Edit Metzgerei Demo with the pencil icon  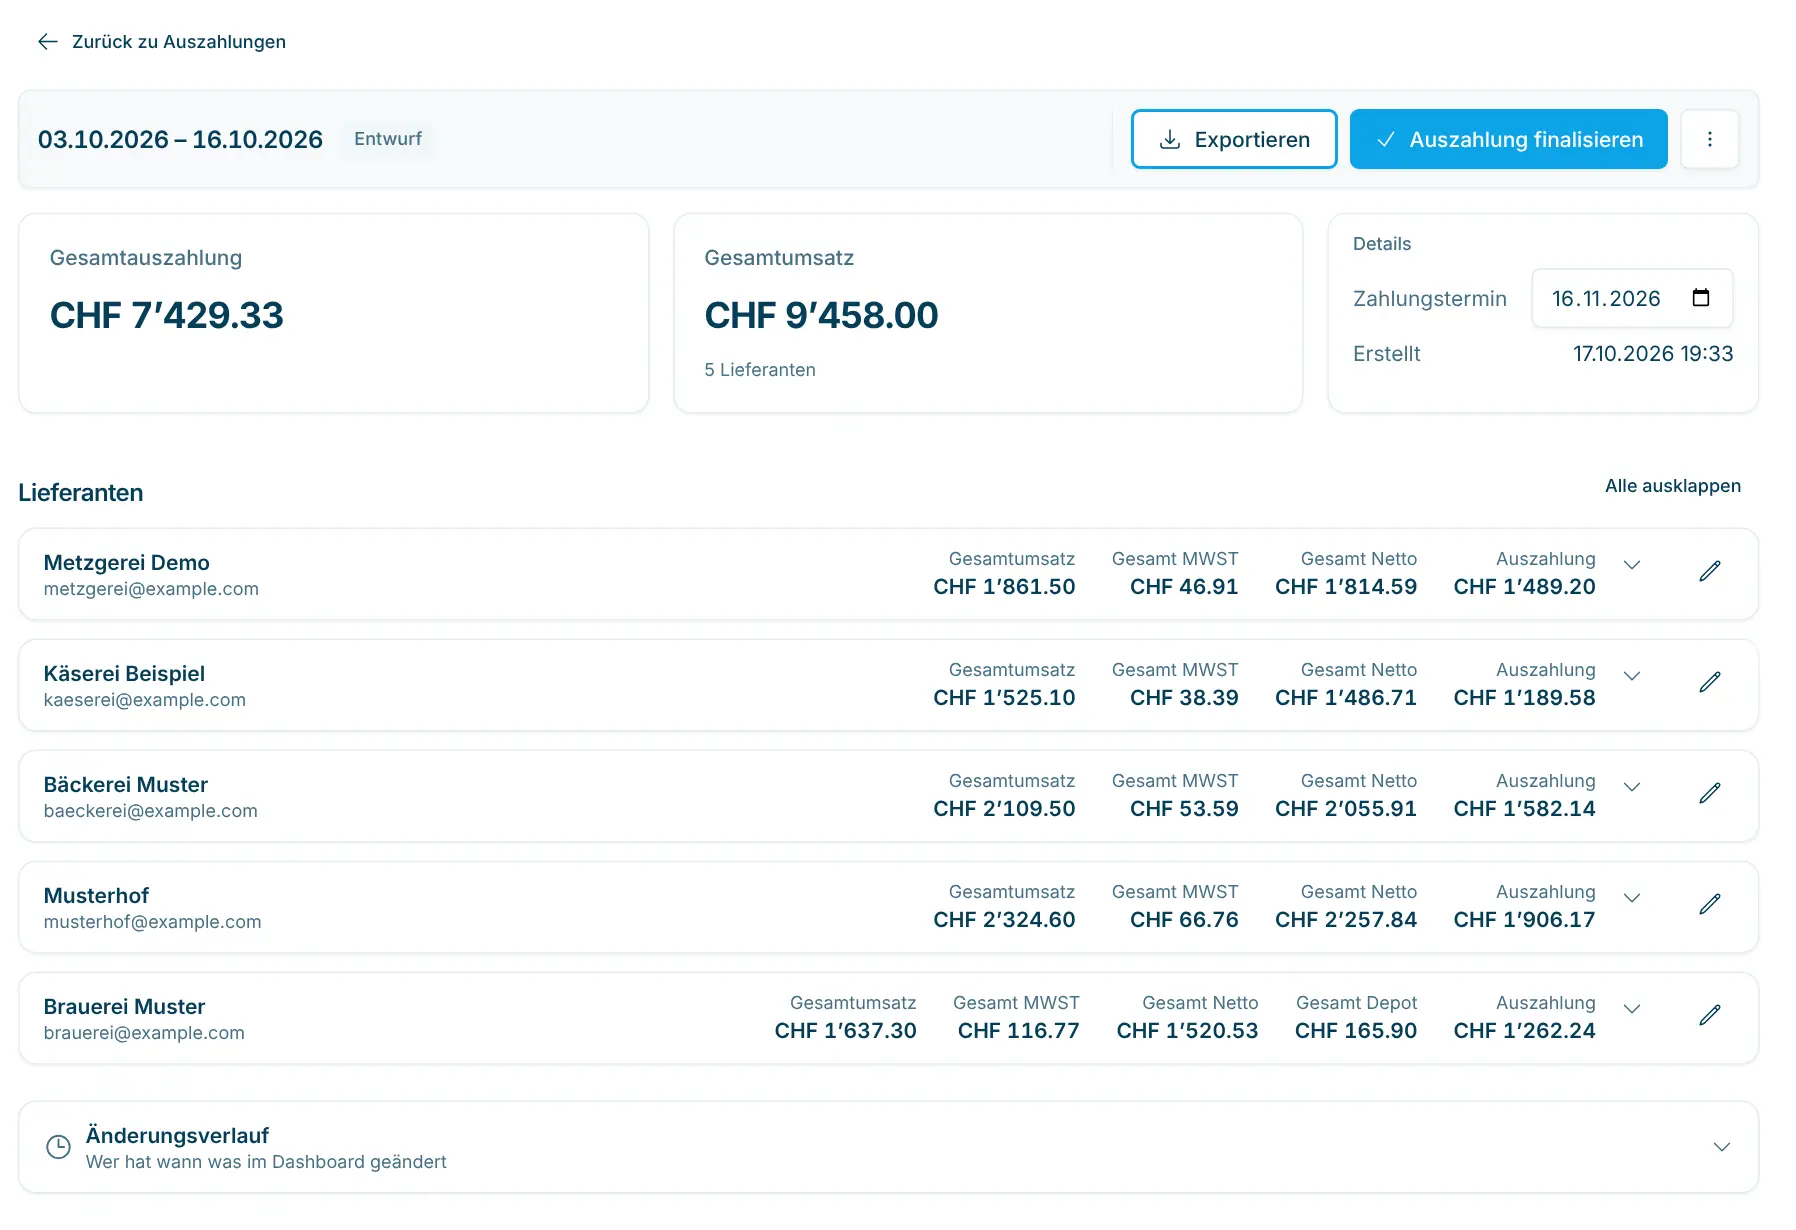click(x=1709, y=571)
